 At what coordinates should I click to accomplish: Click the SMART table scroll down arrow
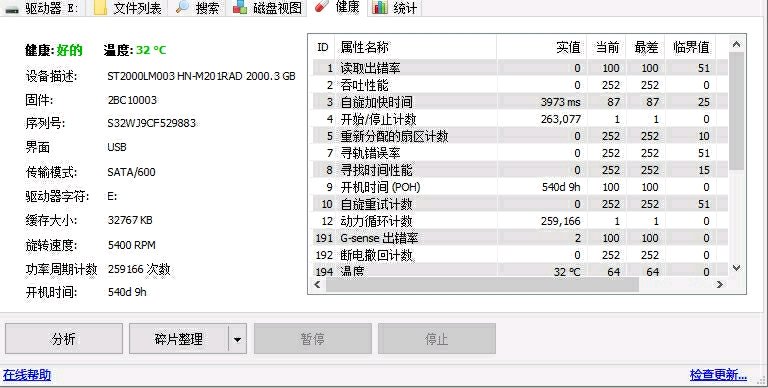tap(736, 267)
